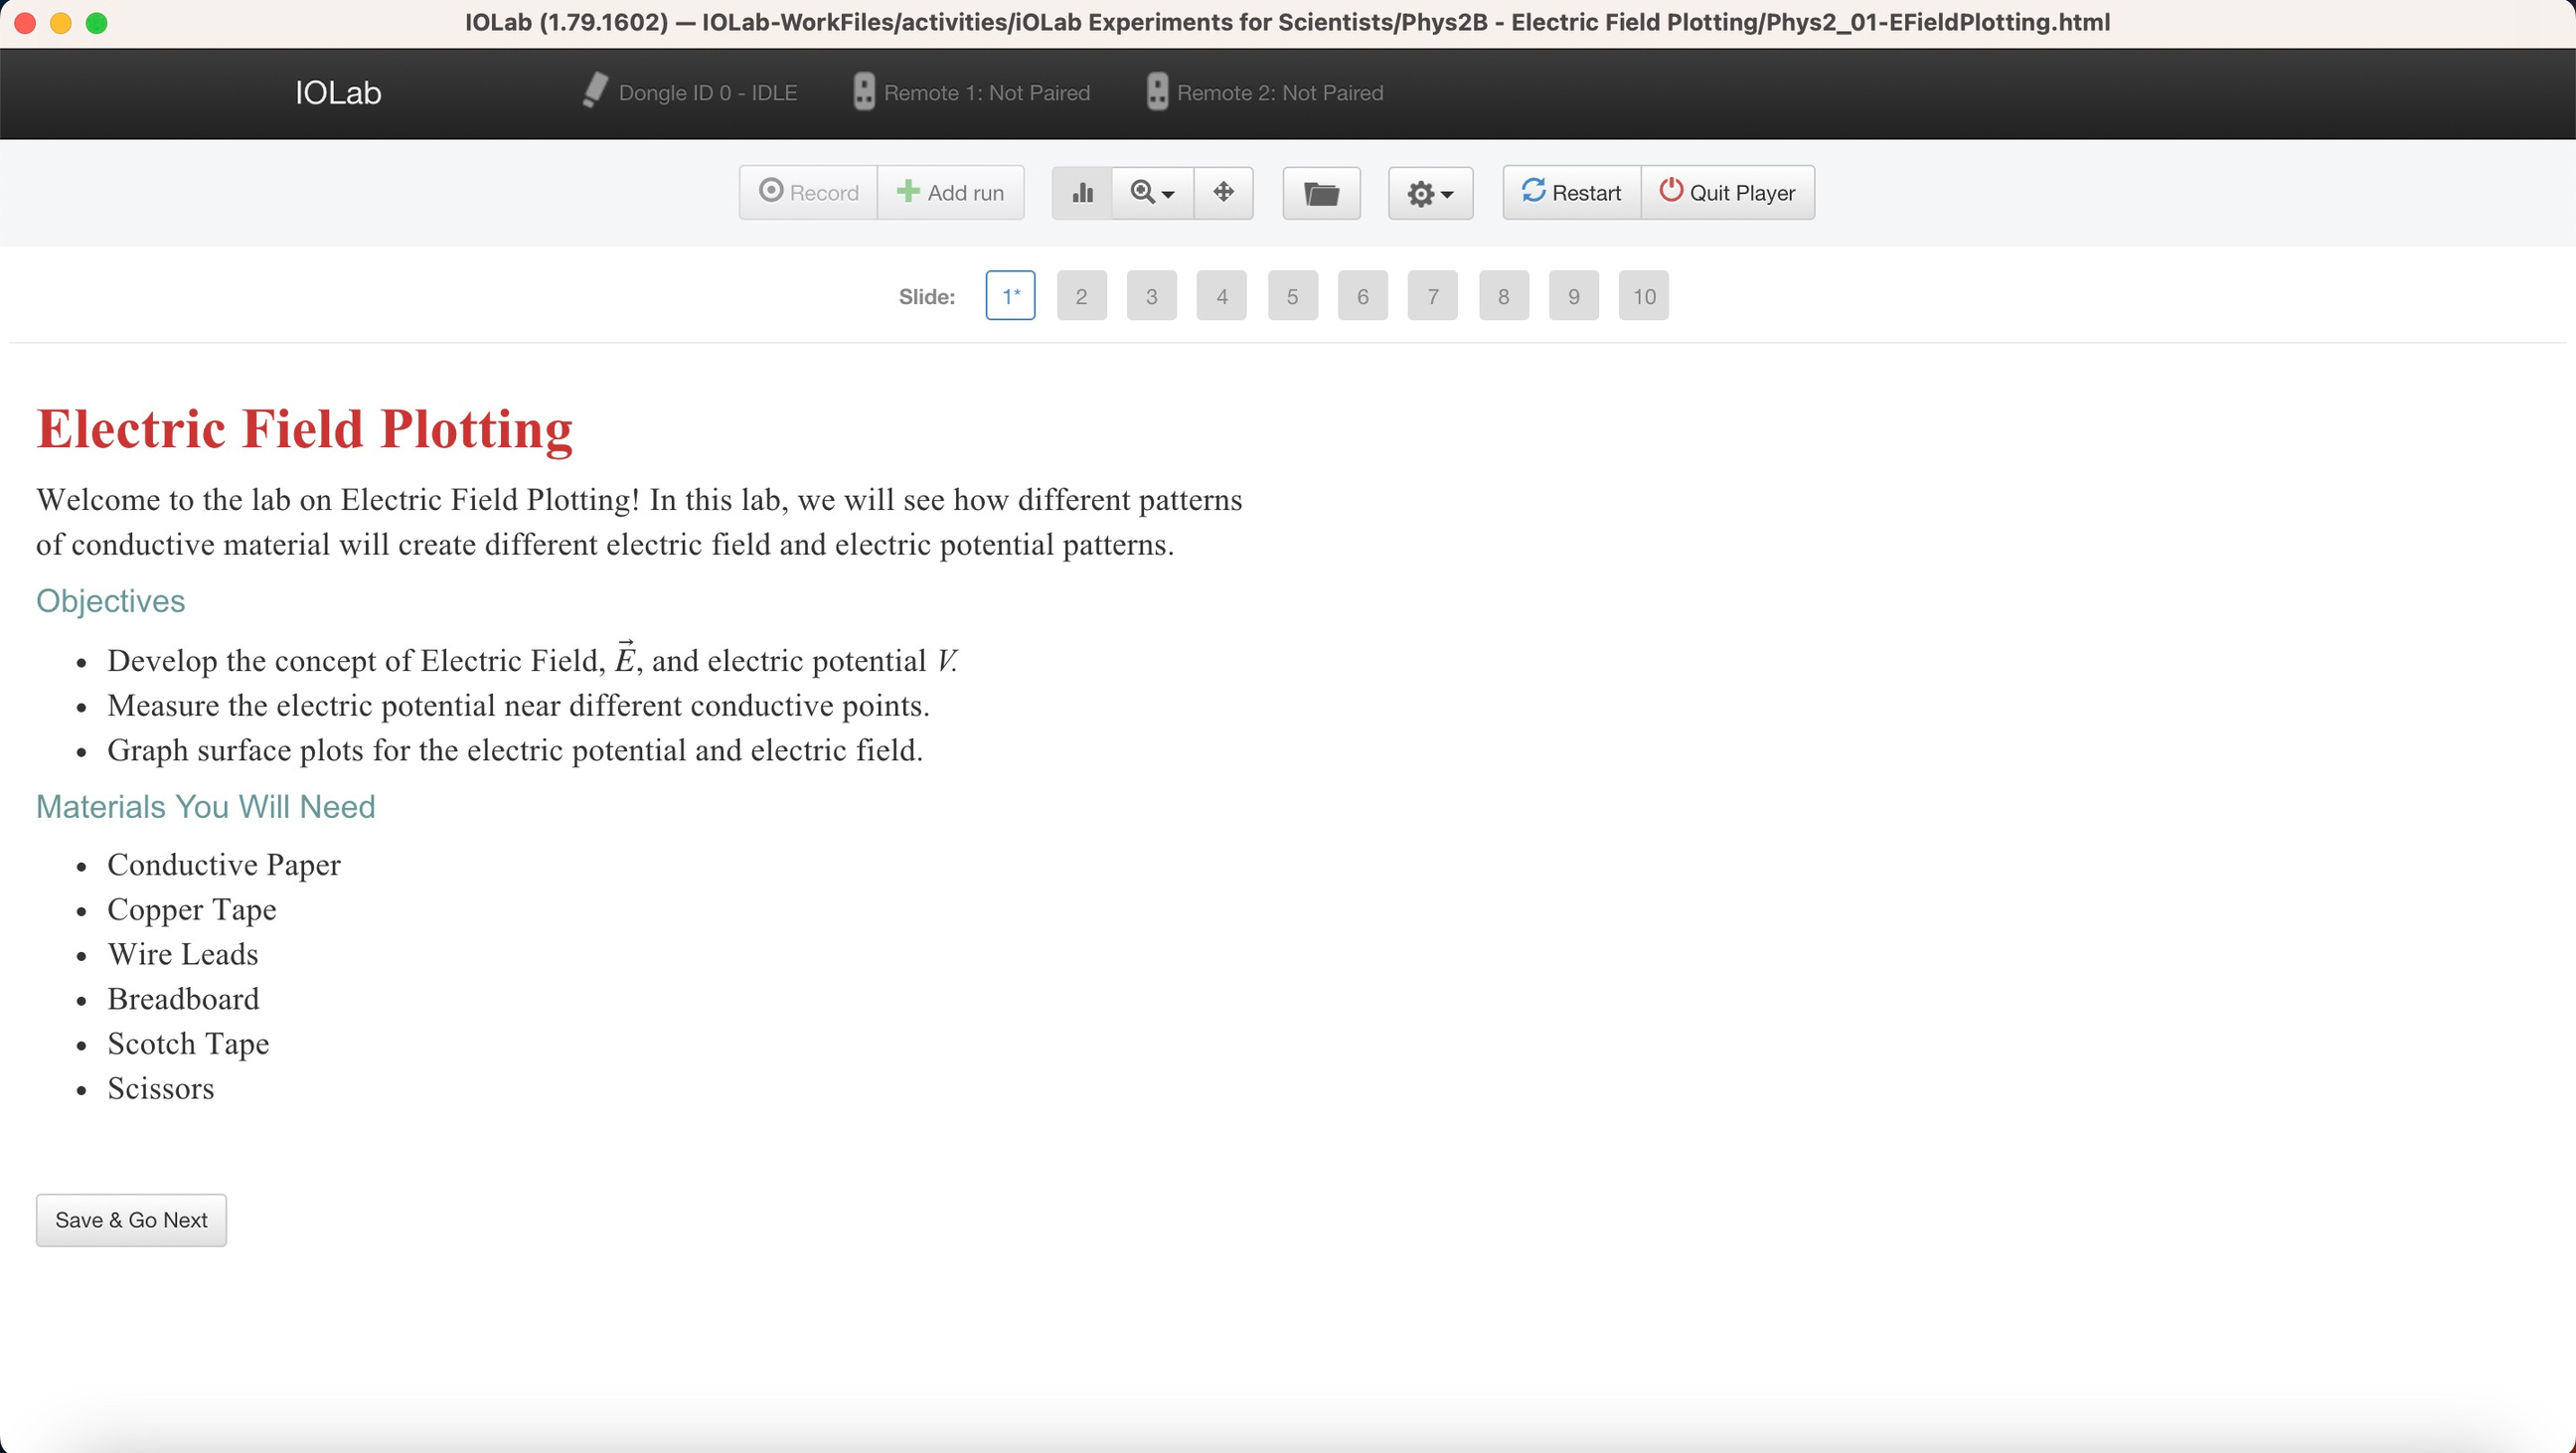Click Save & Go Next

click(x=131, y=1220)
